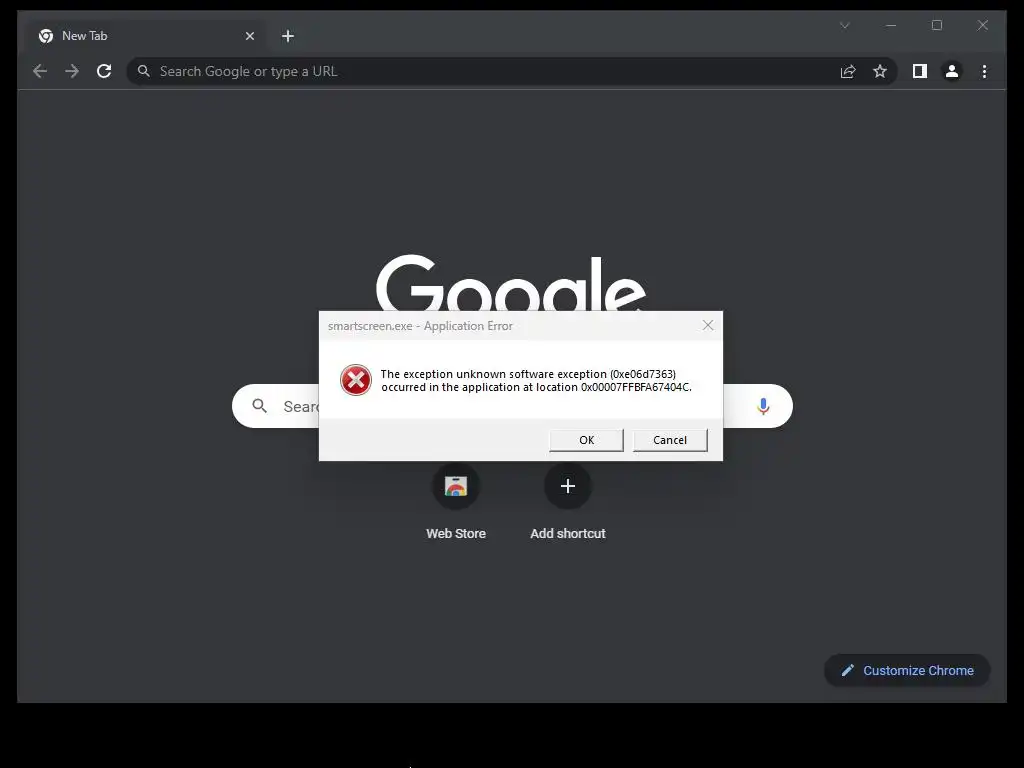
Task: Click the 'Add shortcut' label
Action: [568, 534]
